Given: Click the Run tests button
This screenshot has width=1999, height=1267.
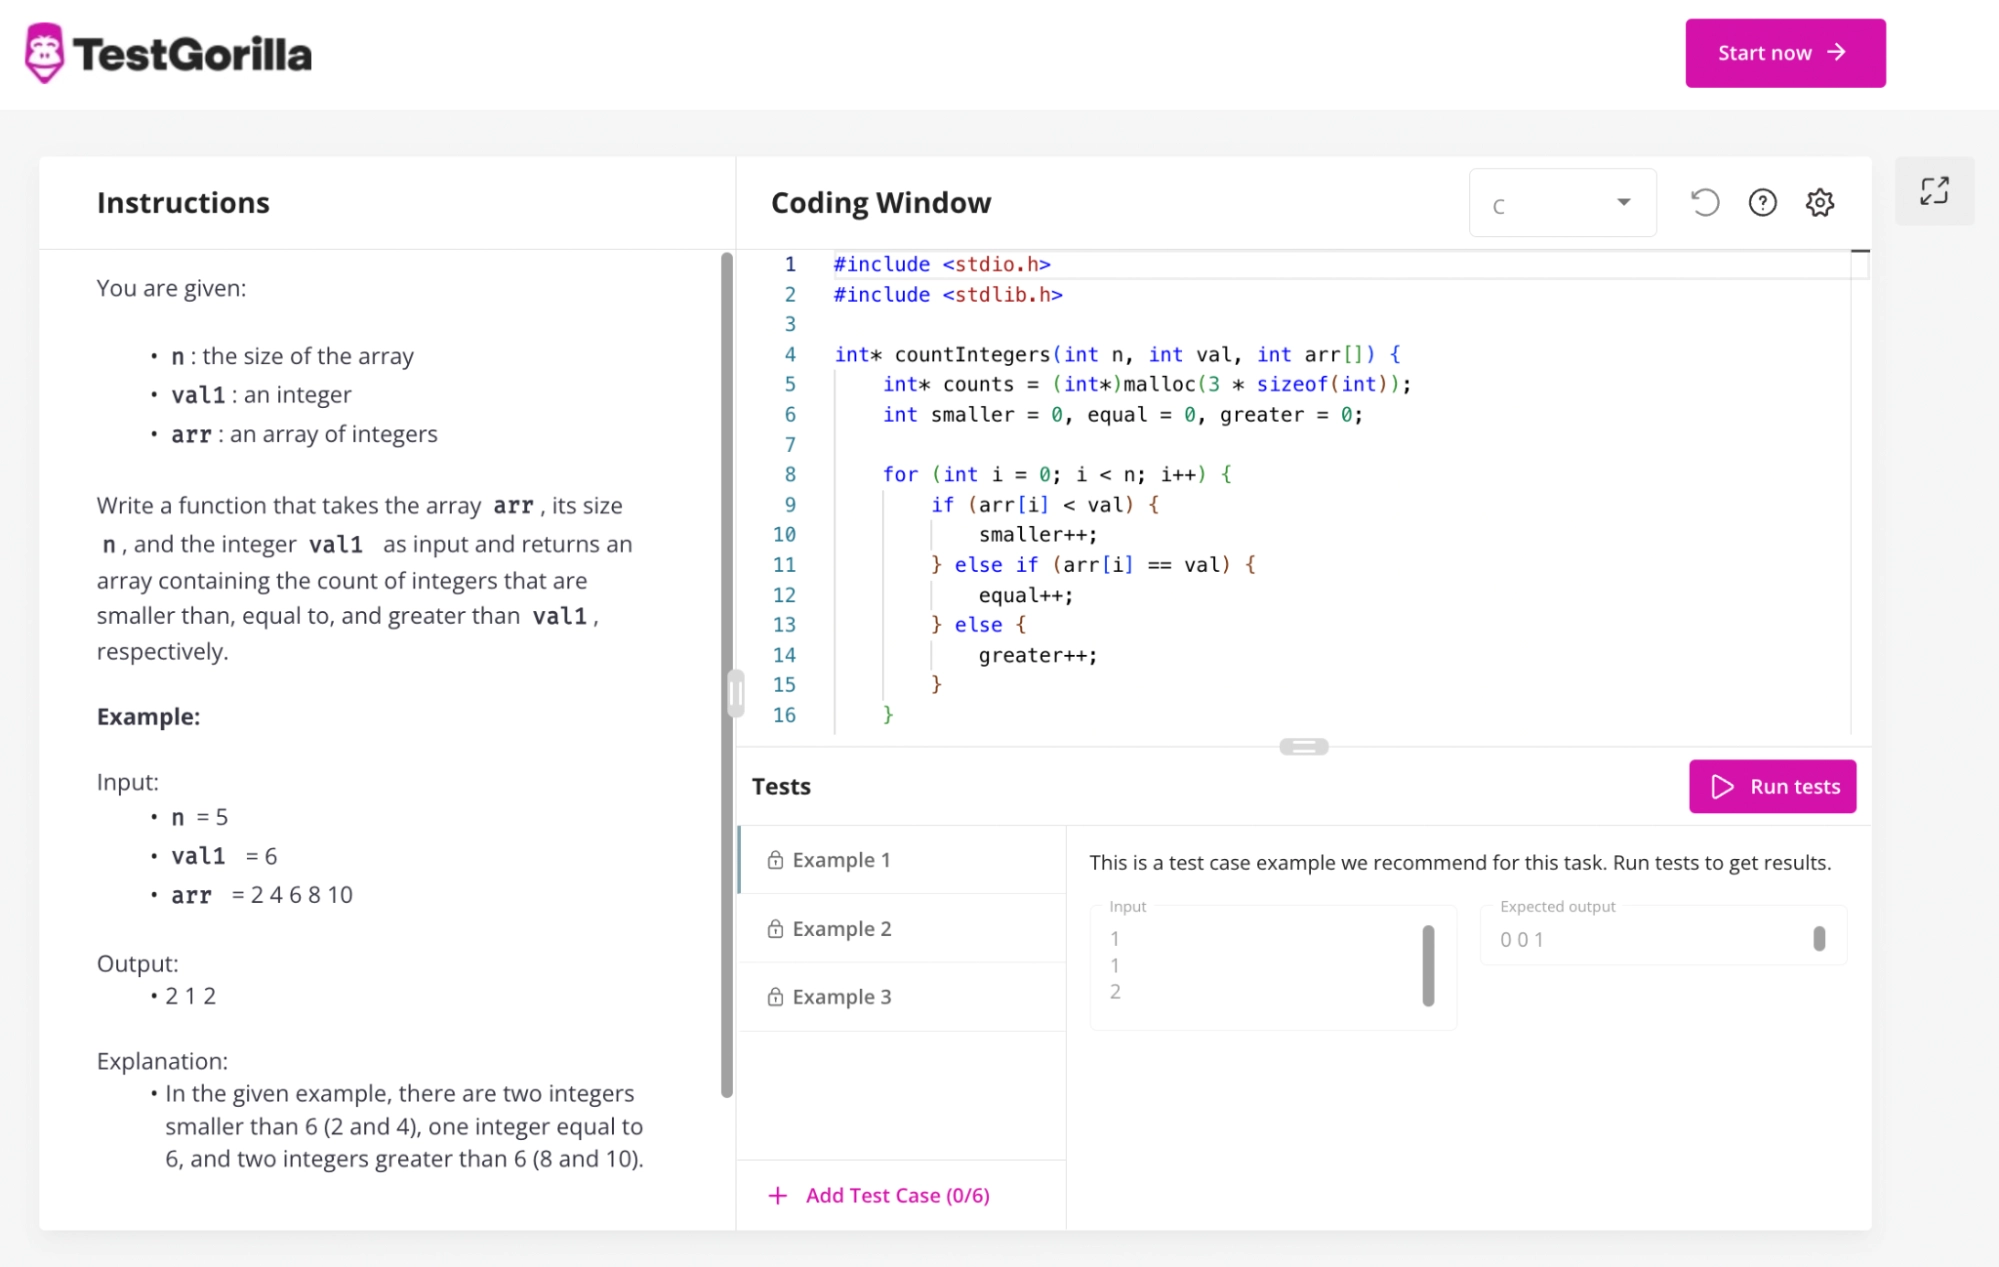Looking at the screenshot, I should pos(1772,786).
